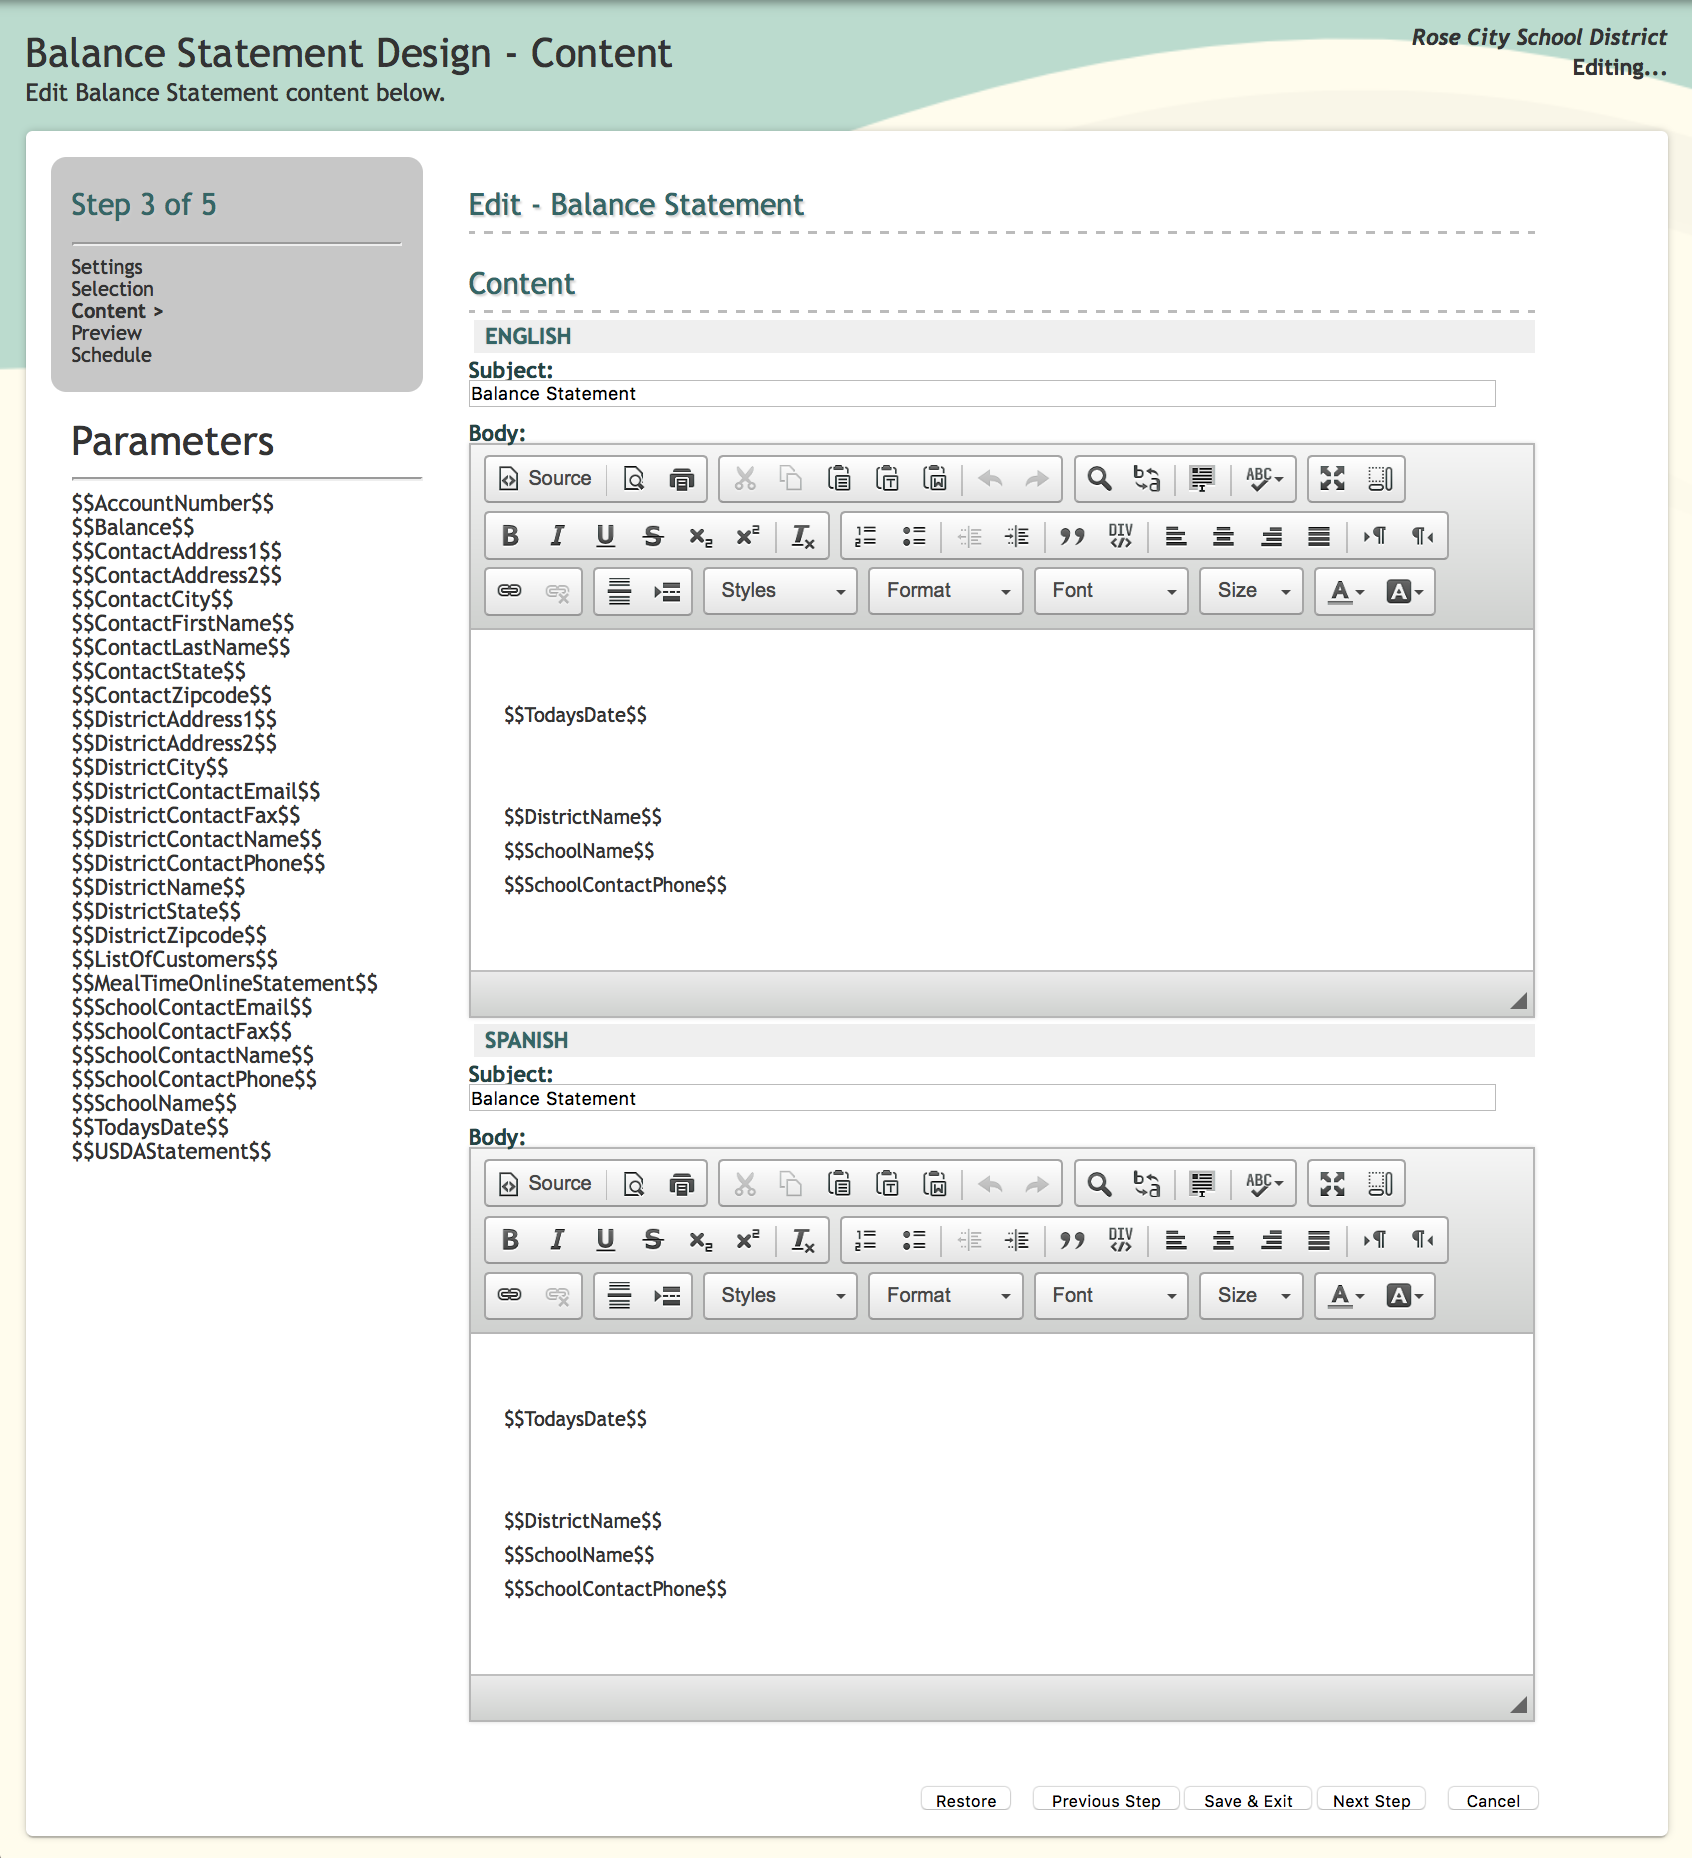Open Format dropdown in Spanish editor
This screenshot has width=1692, height=1858.
[x=946, y=1296]
